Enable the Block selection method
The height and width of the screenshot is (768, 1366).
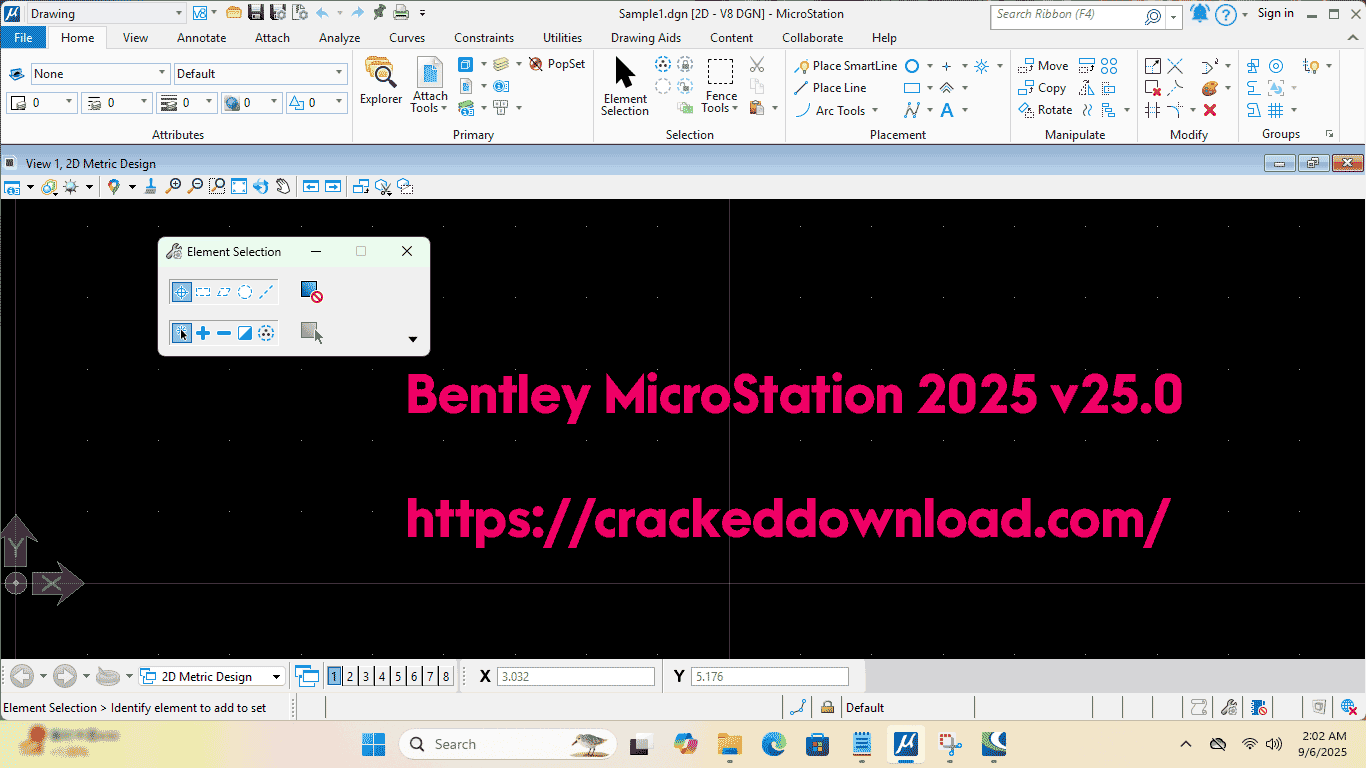pos(203,292)
